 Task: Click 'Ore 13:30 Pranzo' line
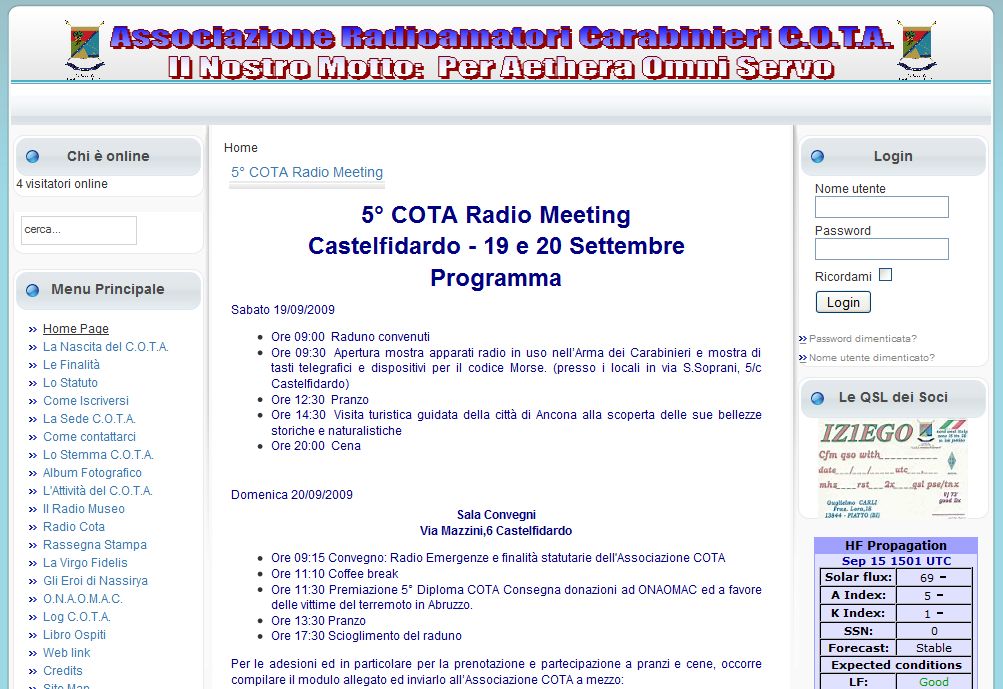coord(319,621)
